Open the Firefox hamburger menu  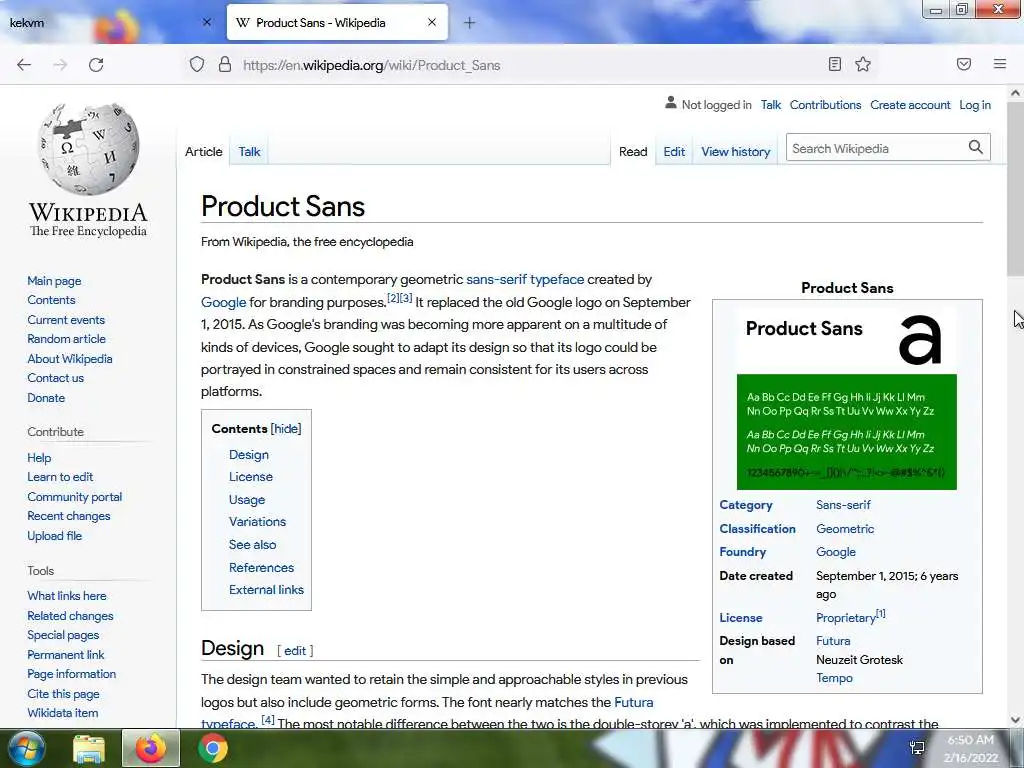[1000, 64]
